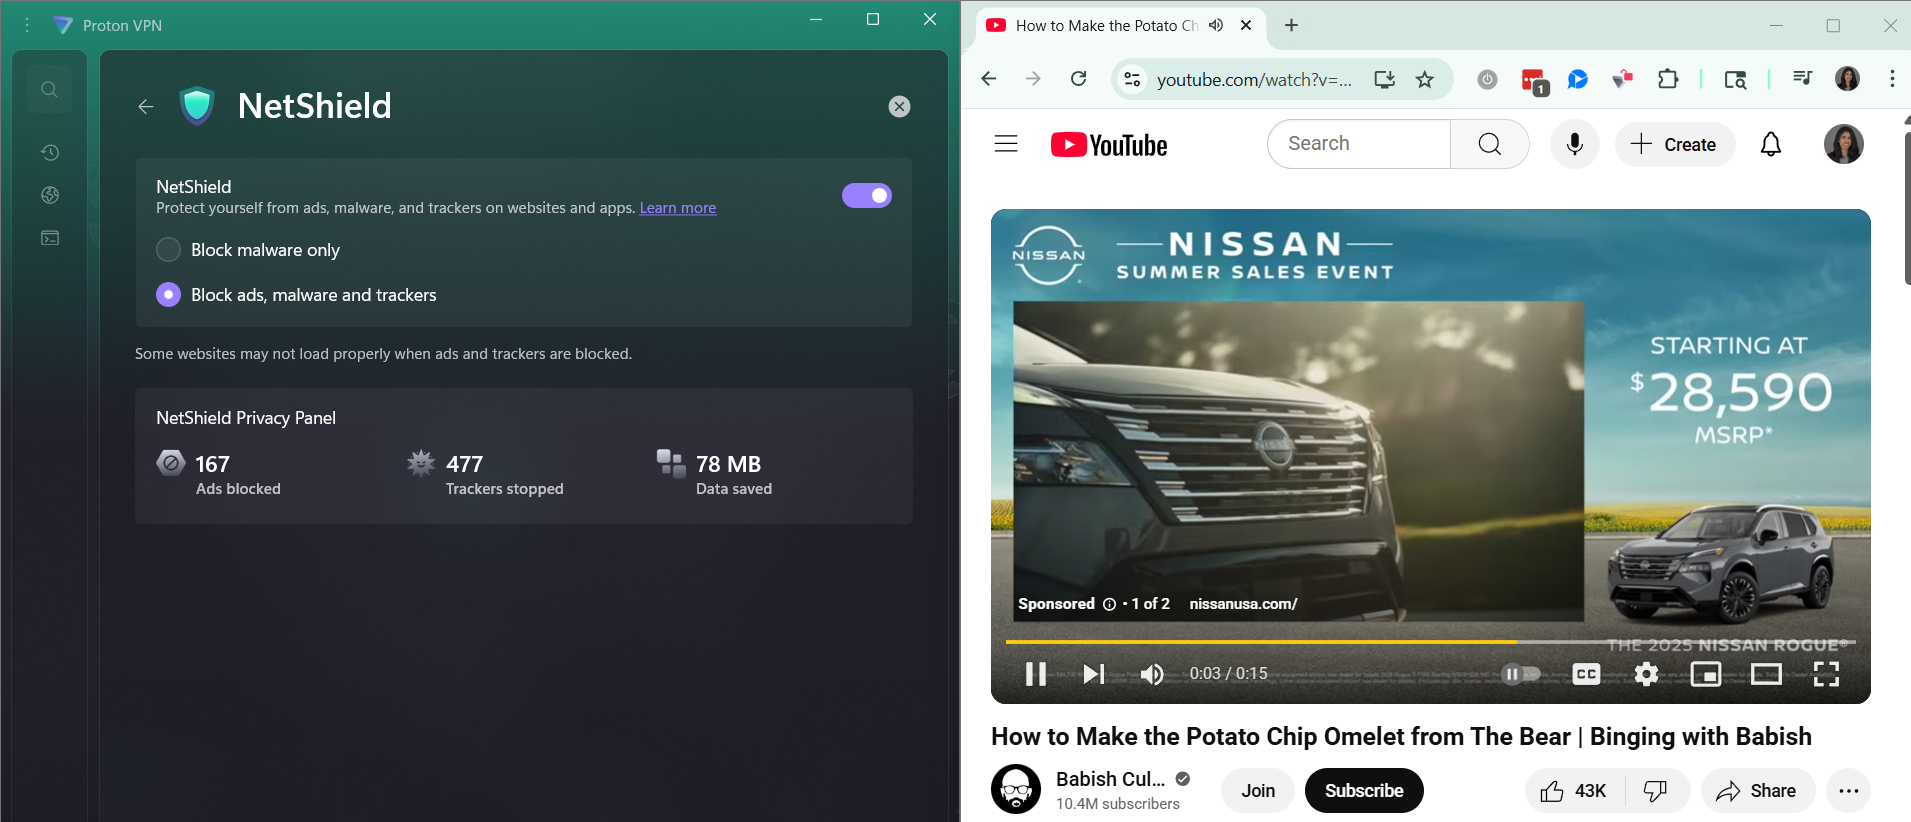Go back from the NetShield page
This screenshot has height=822, width=1911.
tap(146, 106)
